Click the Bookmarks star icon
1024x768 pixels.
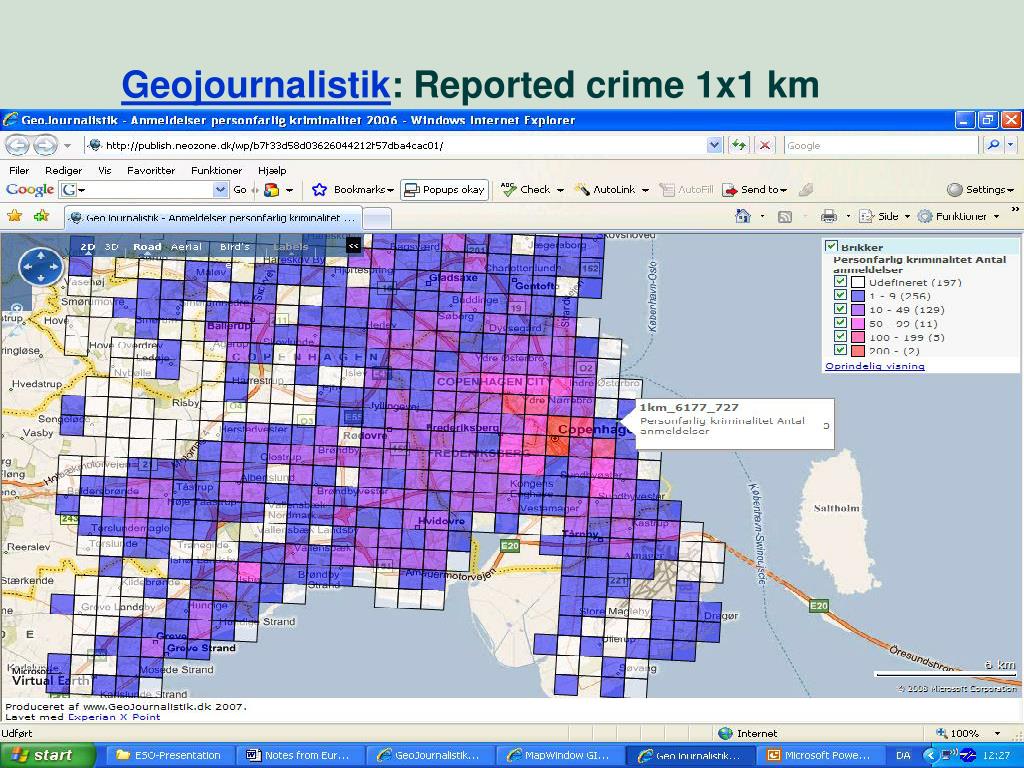319,189
